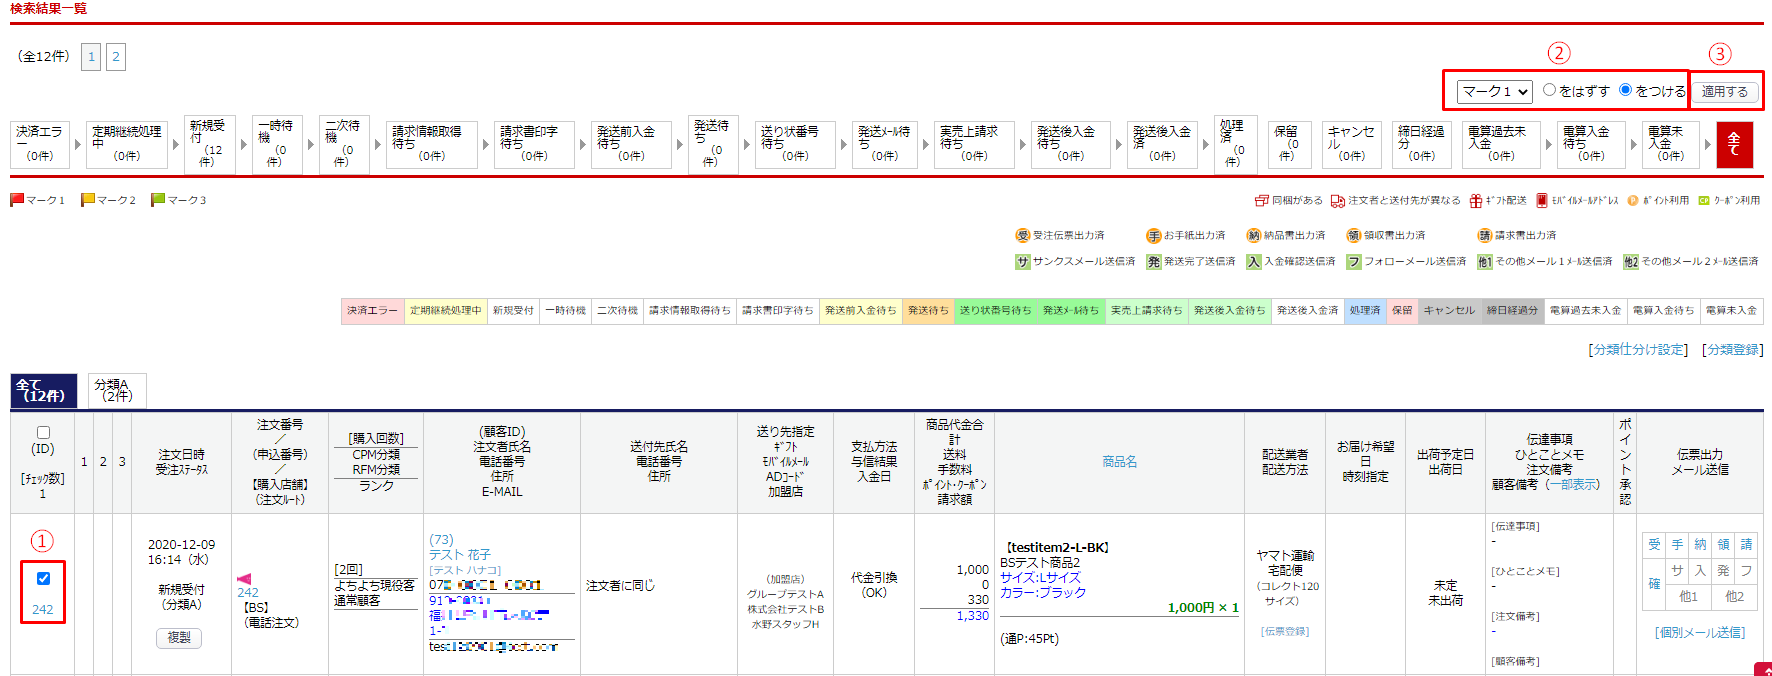
Task: Click the 納 delivery note icon in row
Action: [1700, 544]
